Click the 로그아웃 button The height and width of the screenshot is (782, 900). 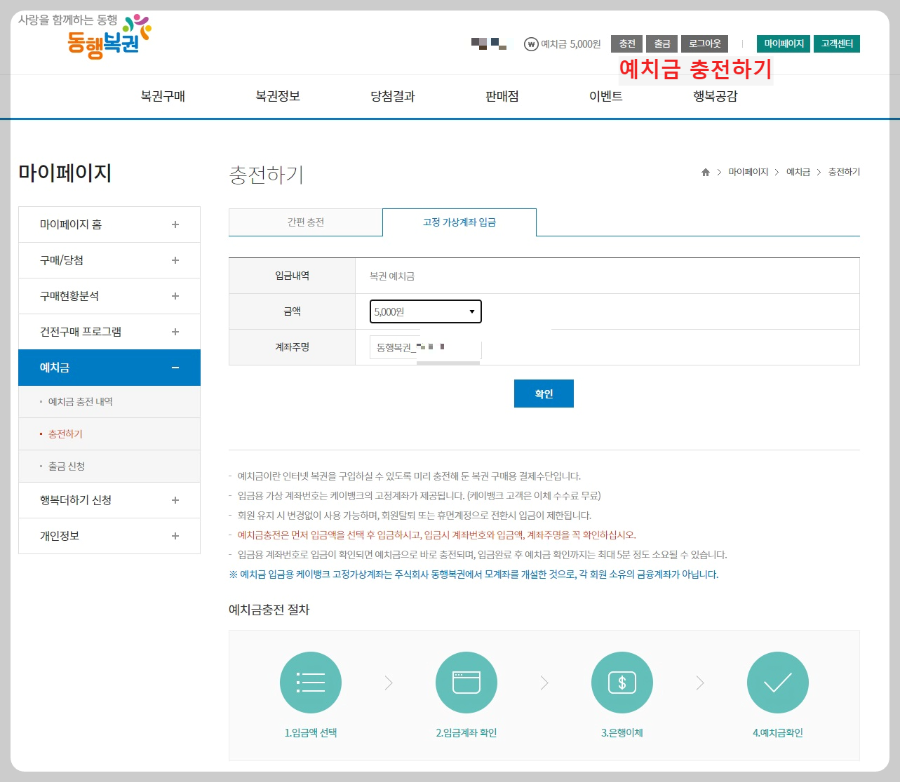click(x=703, y=43)
